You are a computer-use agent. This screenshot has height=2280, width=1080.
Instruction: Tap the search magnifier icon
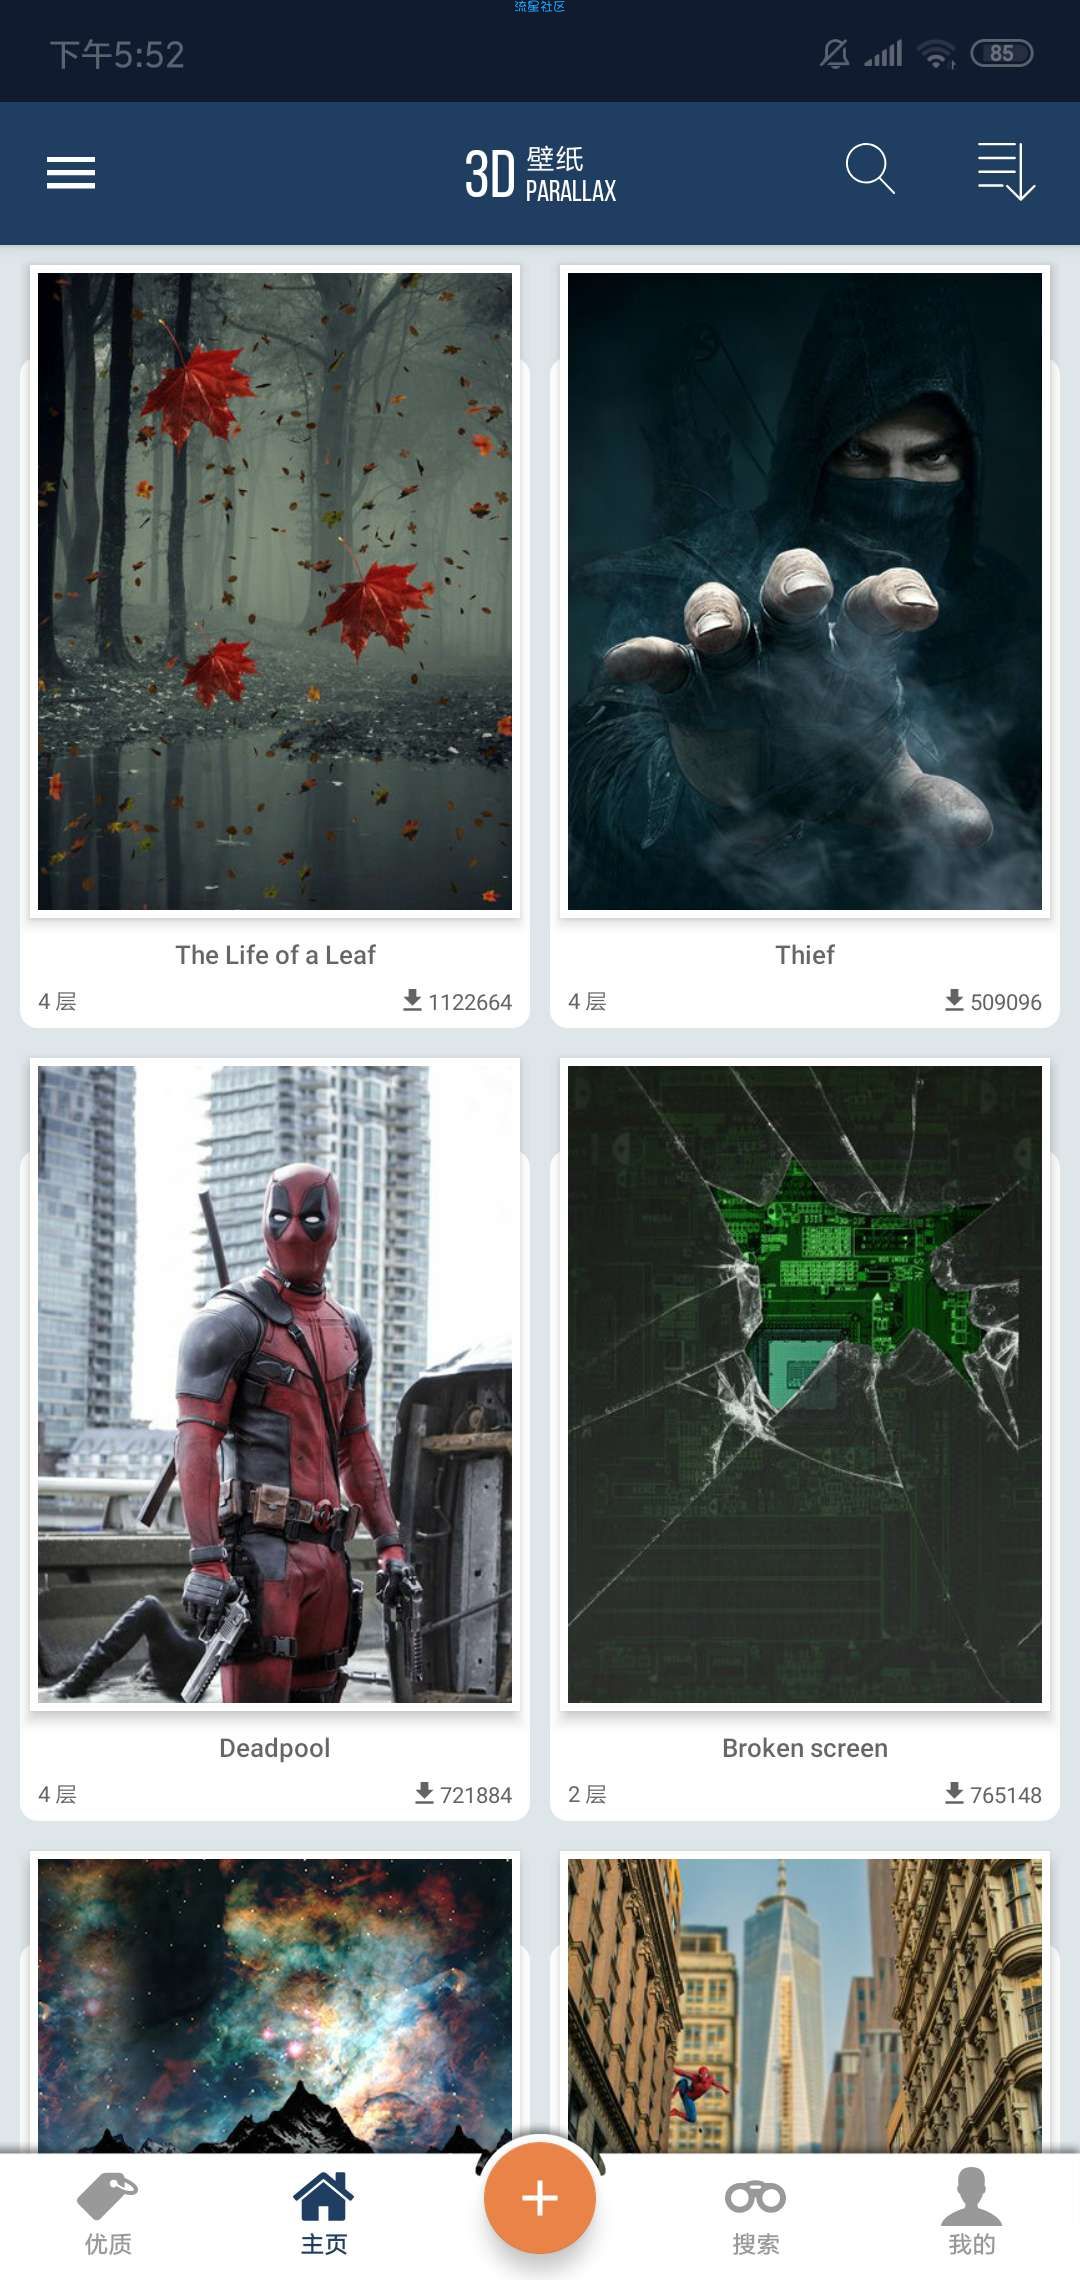click(869, 168)
